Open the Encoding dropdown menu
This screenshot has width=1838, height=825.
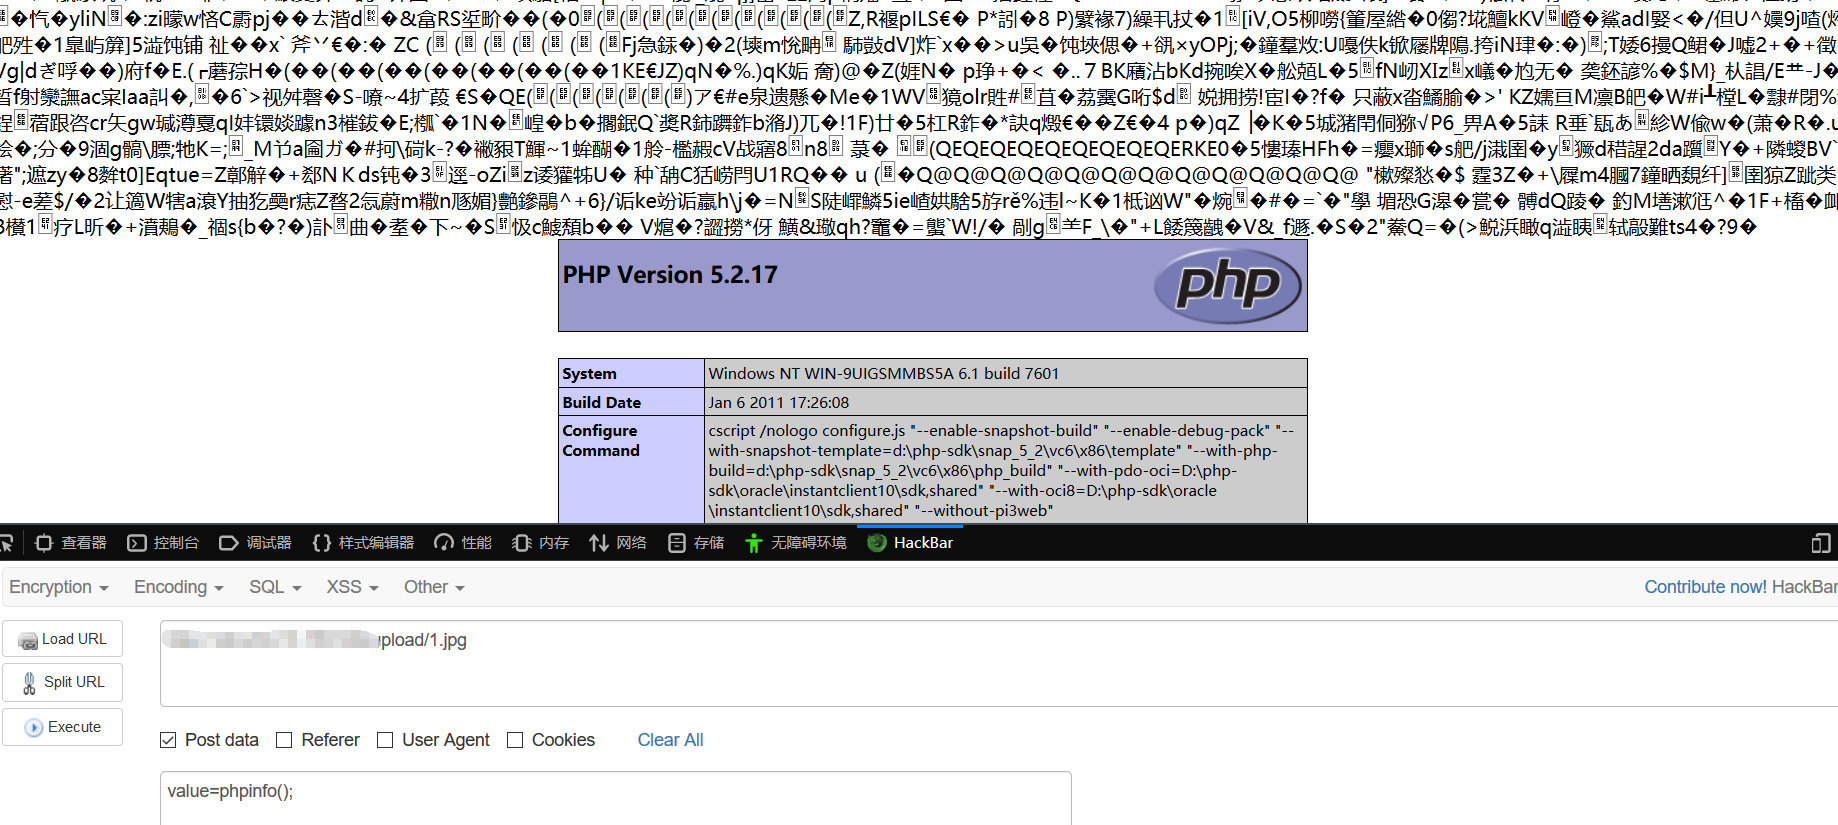(x=179, y=587)
